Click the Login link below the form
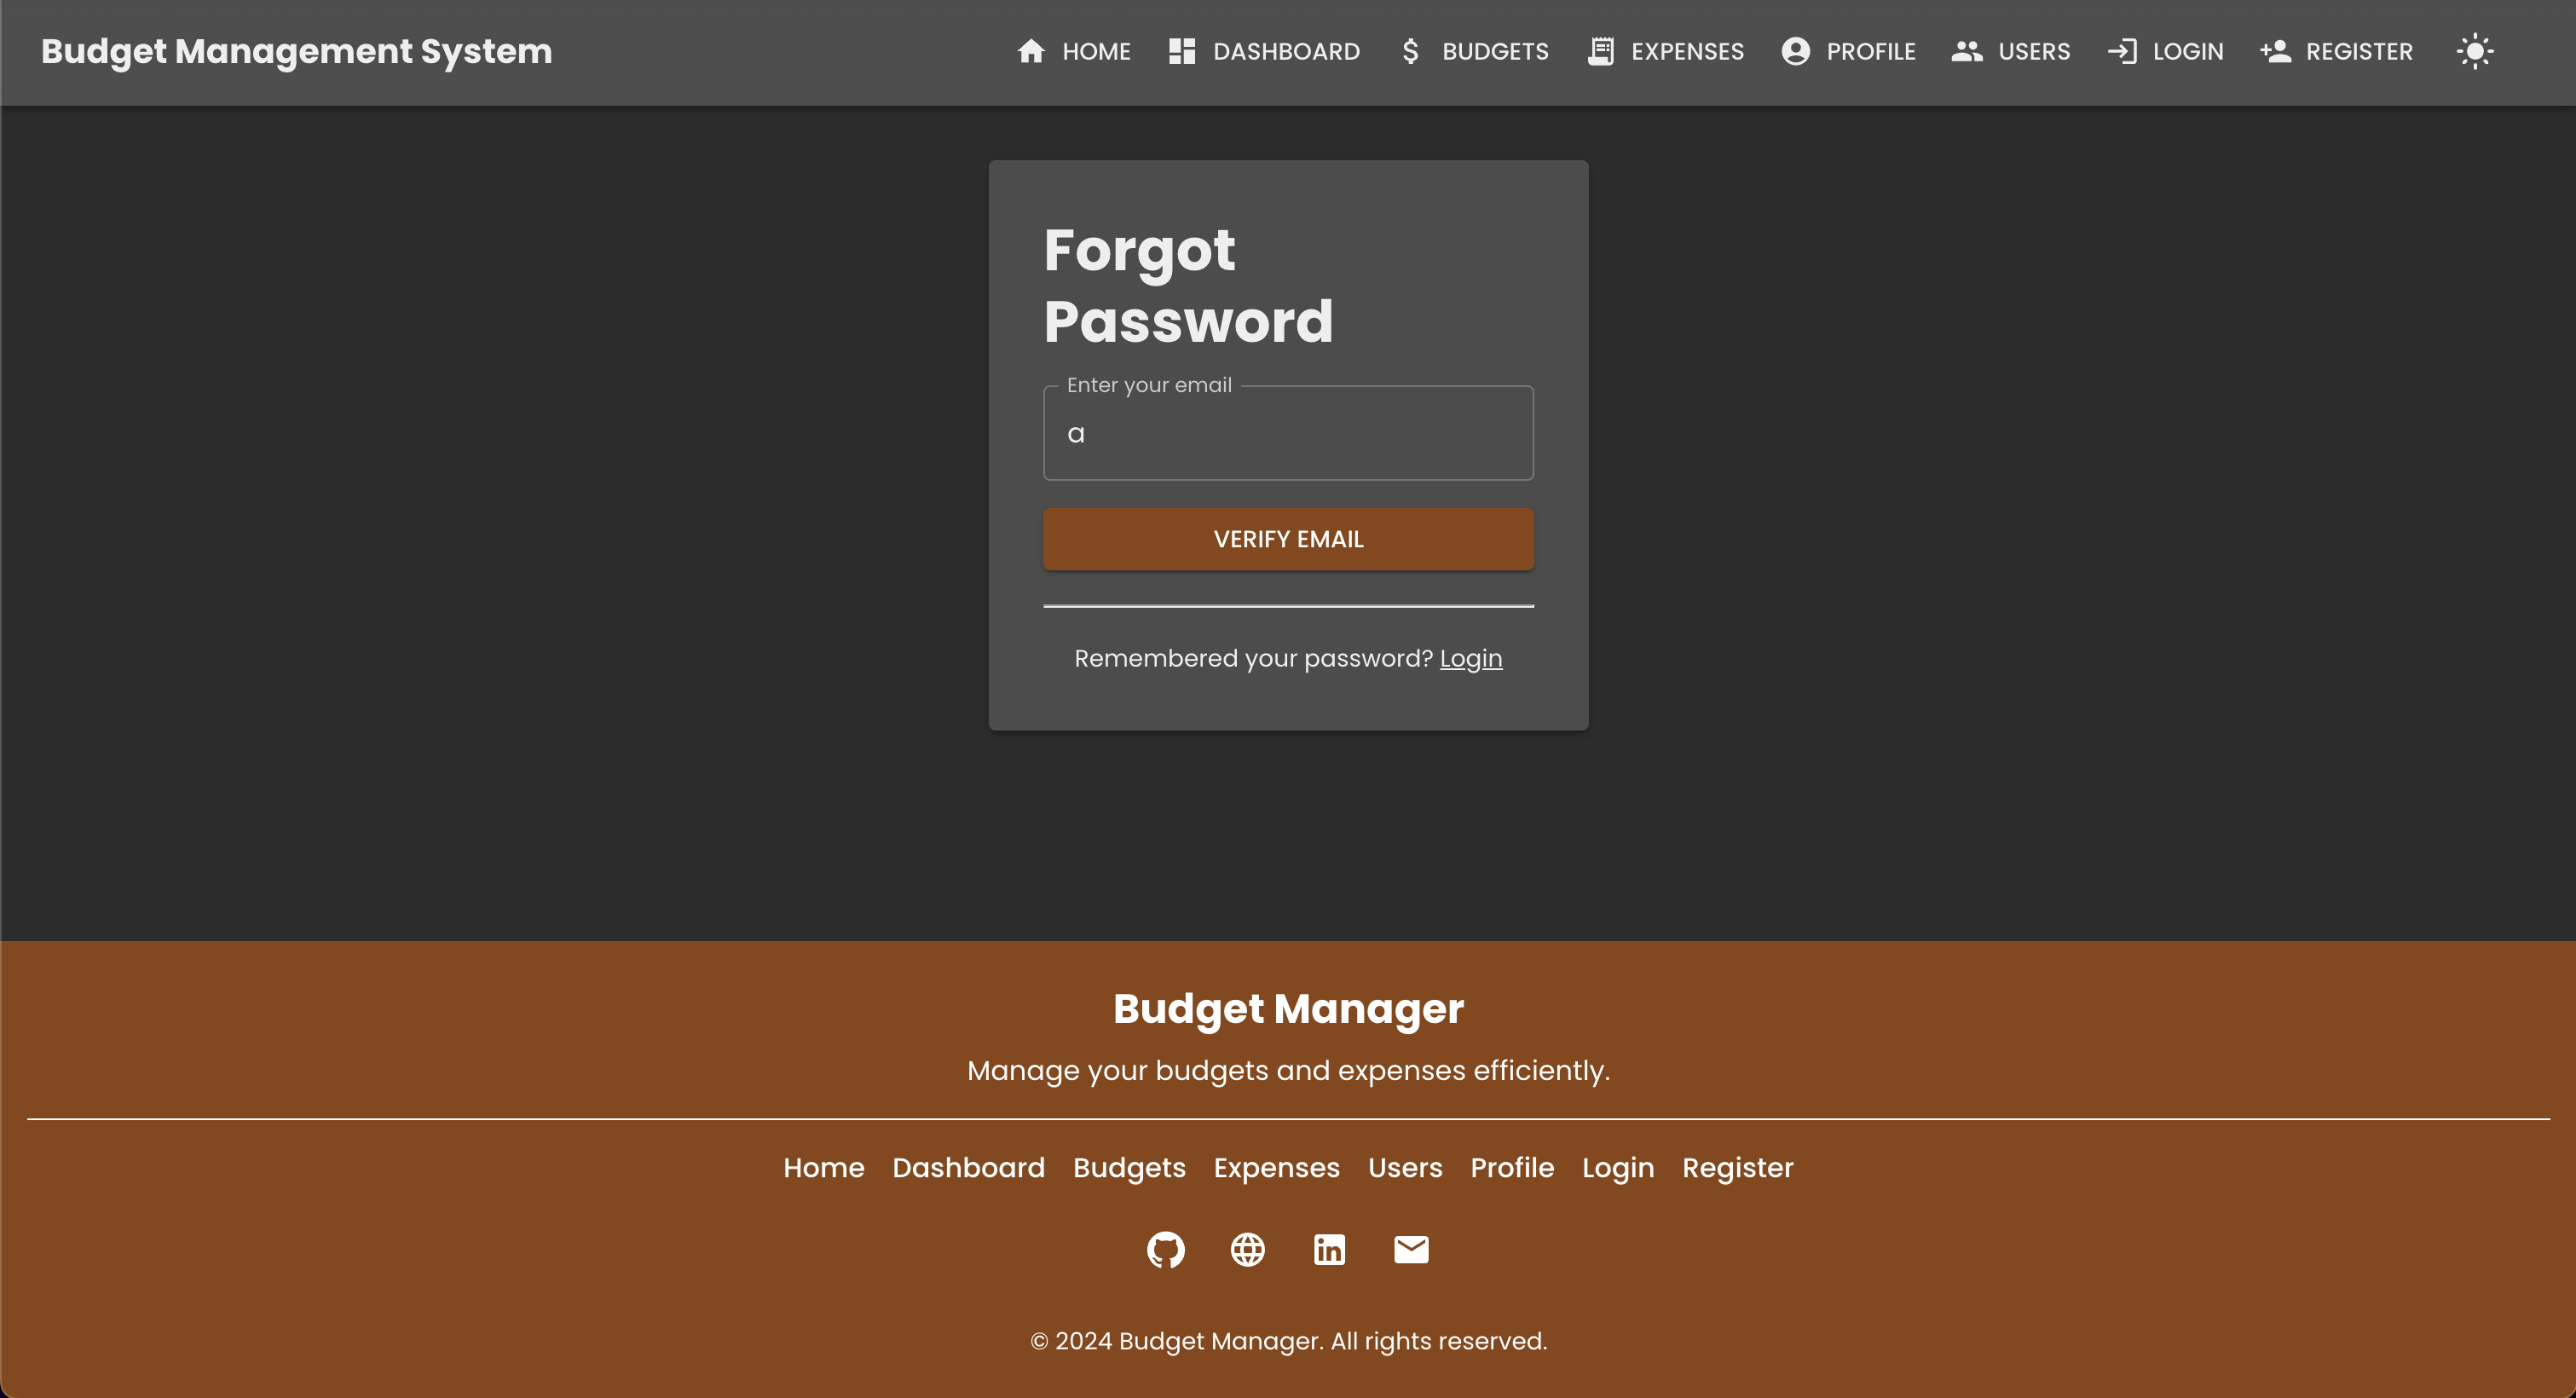 1471,658
